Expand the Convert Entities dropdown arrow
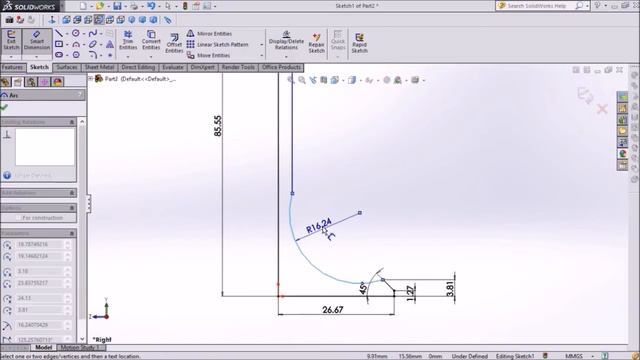Screen dimensions: 640x360 pyautogui.click(x=151, y=56)
